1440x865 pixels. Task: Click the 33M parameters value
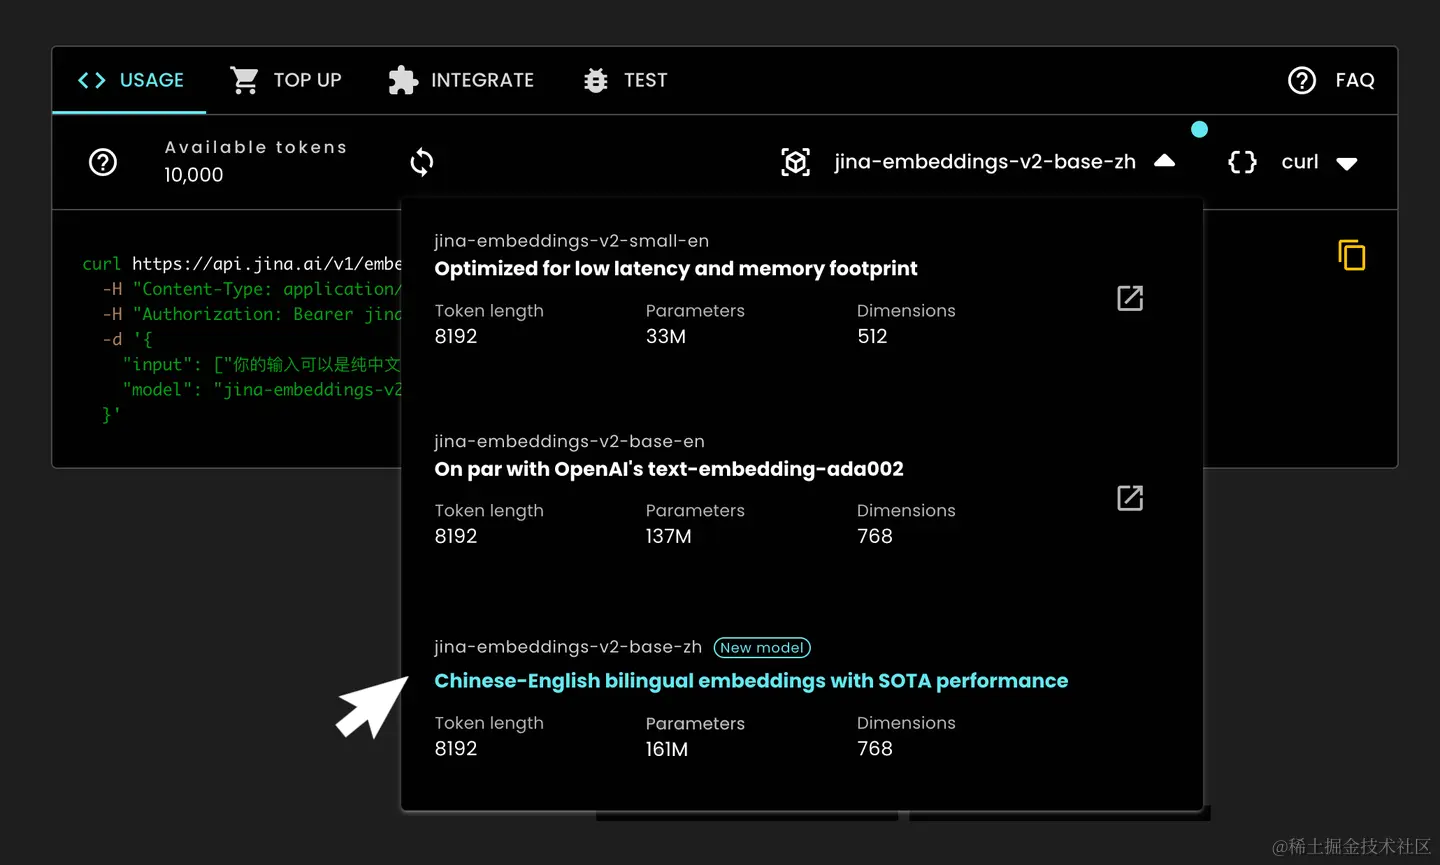666,337
